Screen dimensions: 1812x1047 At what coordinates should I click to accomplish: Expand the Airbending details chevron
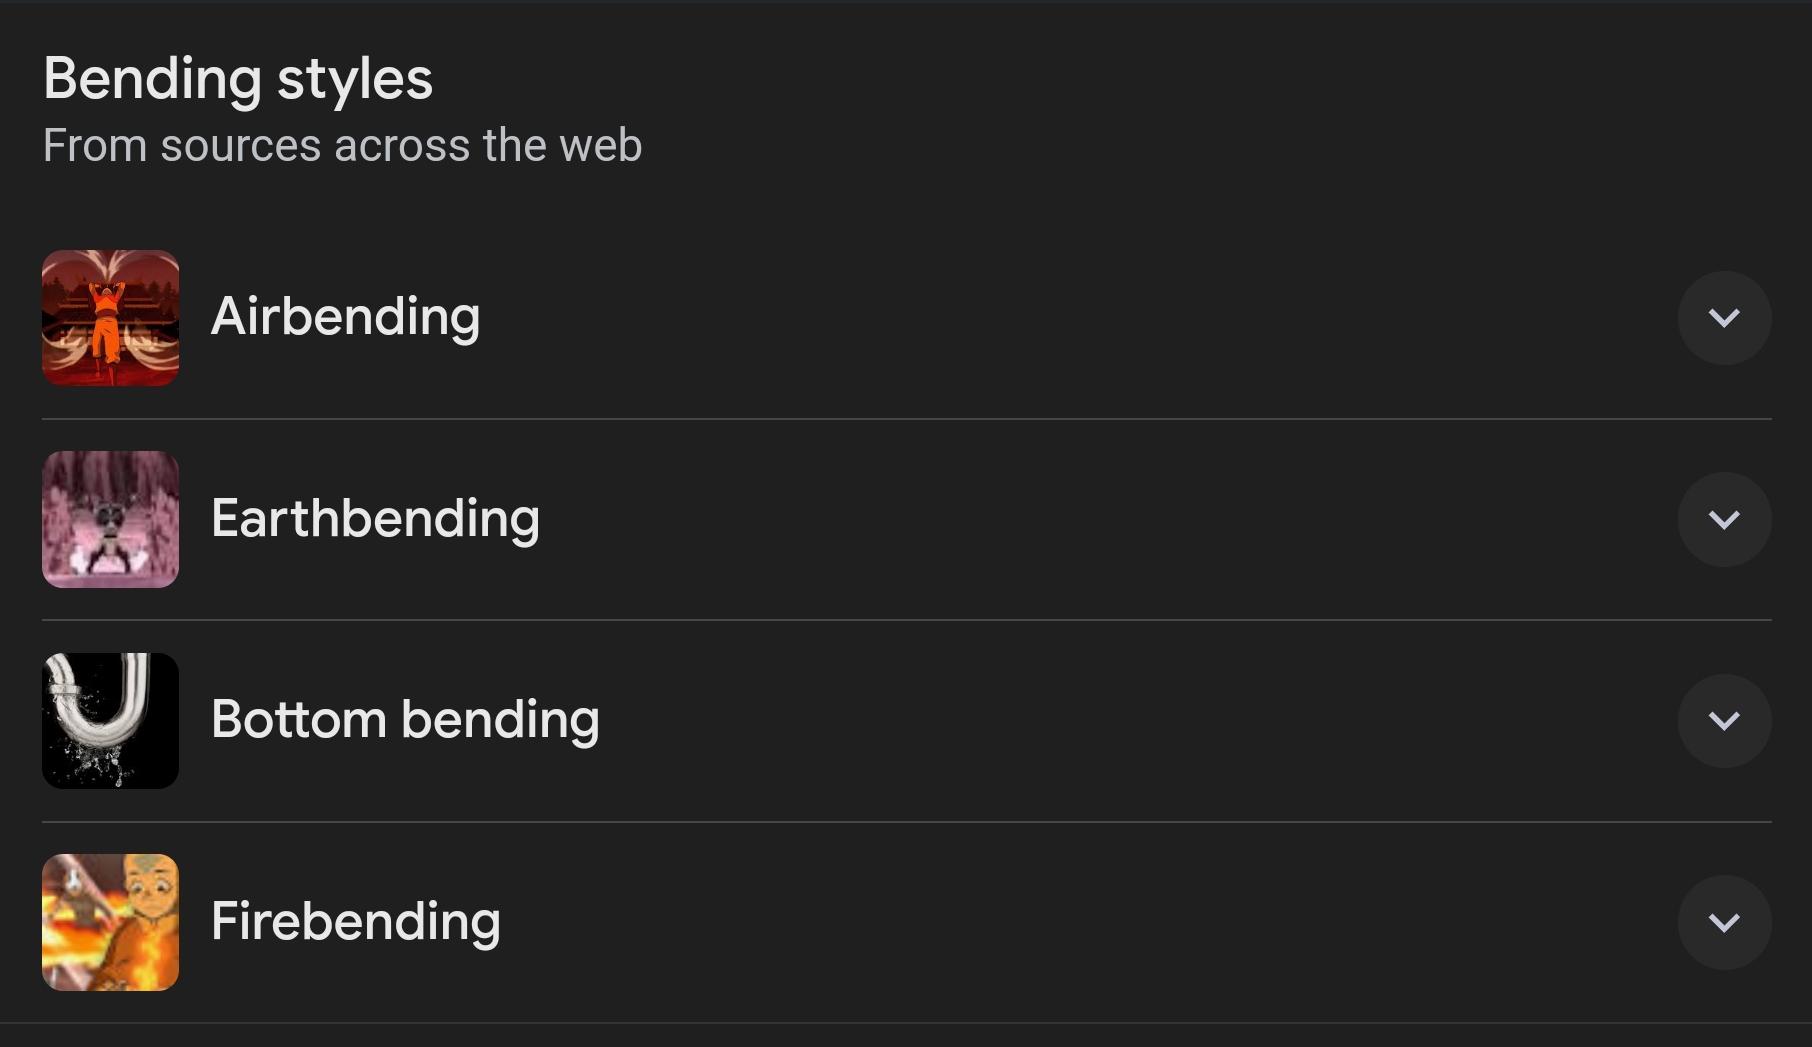pos(1724,318)
